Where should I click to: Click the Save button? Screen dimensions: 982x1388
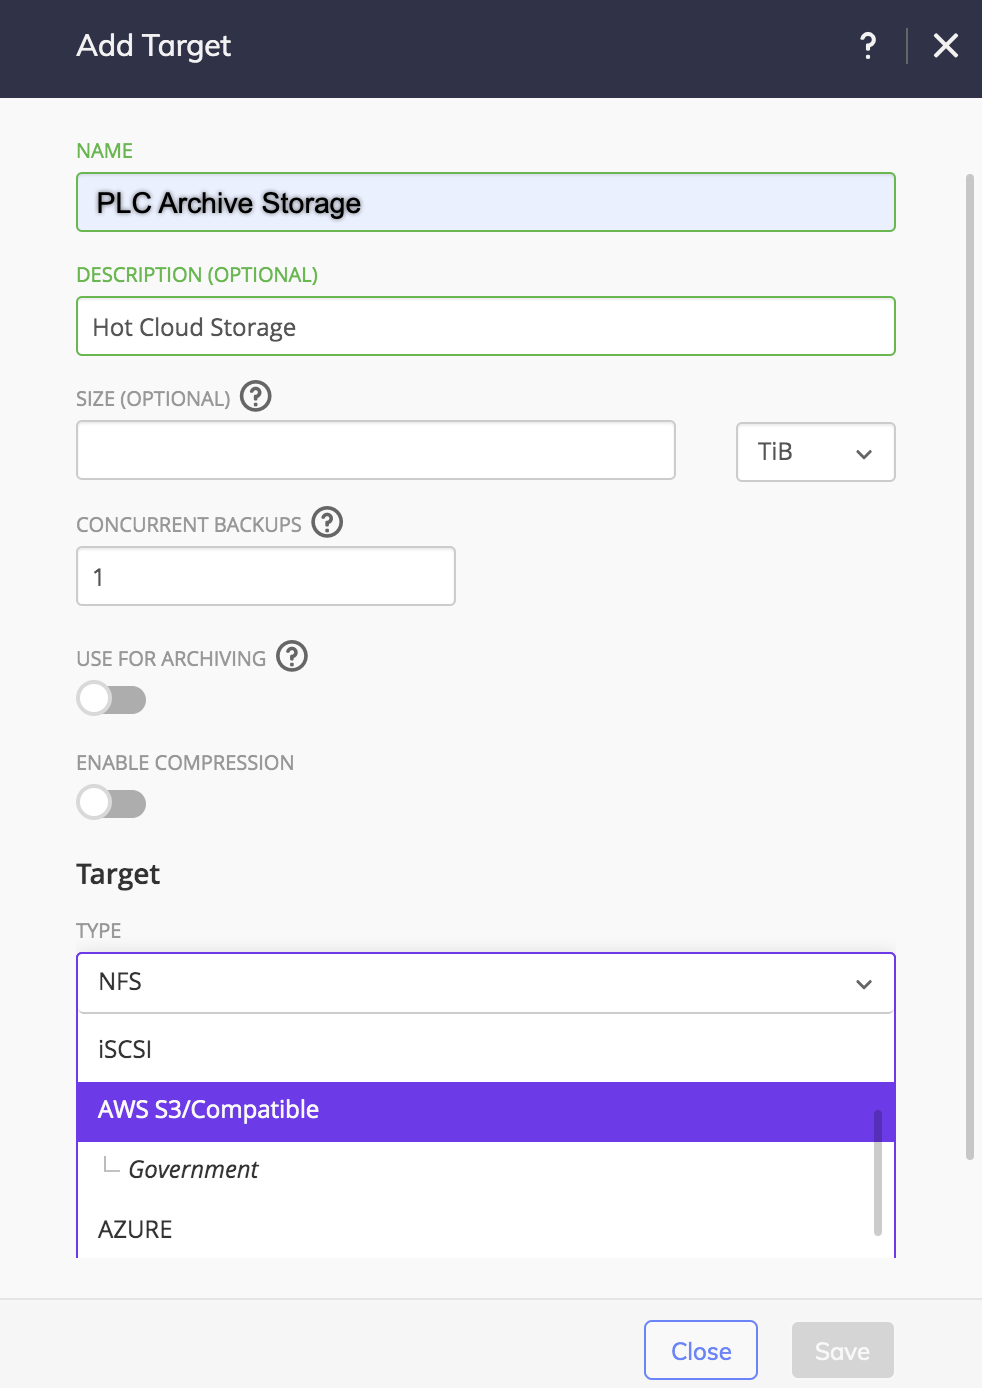842,1351
